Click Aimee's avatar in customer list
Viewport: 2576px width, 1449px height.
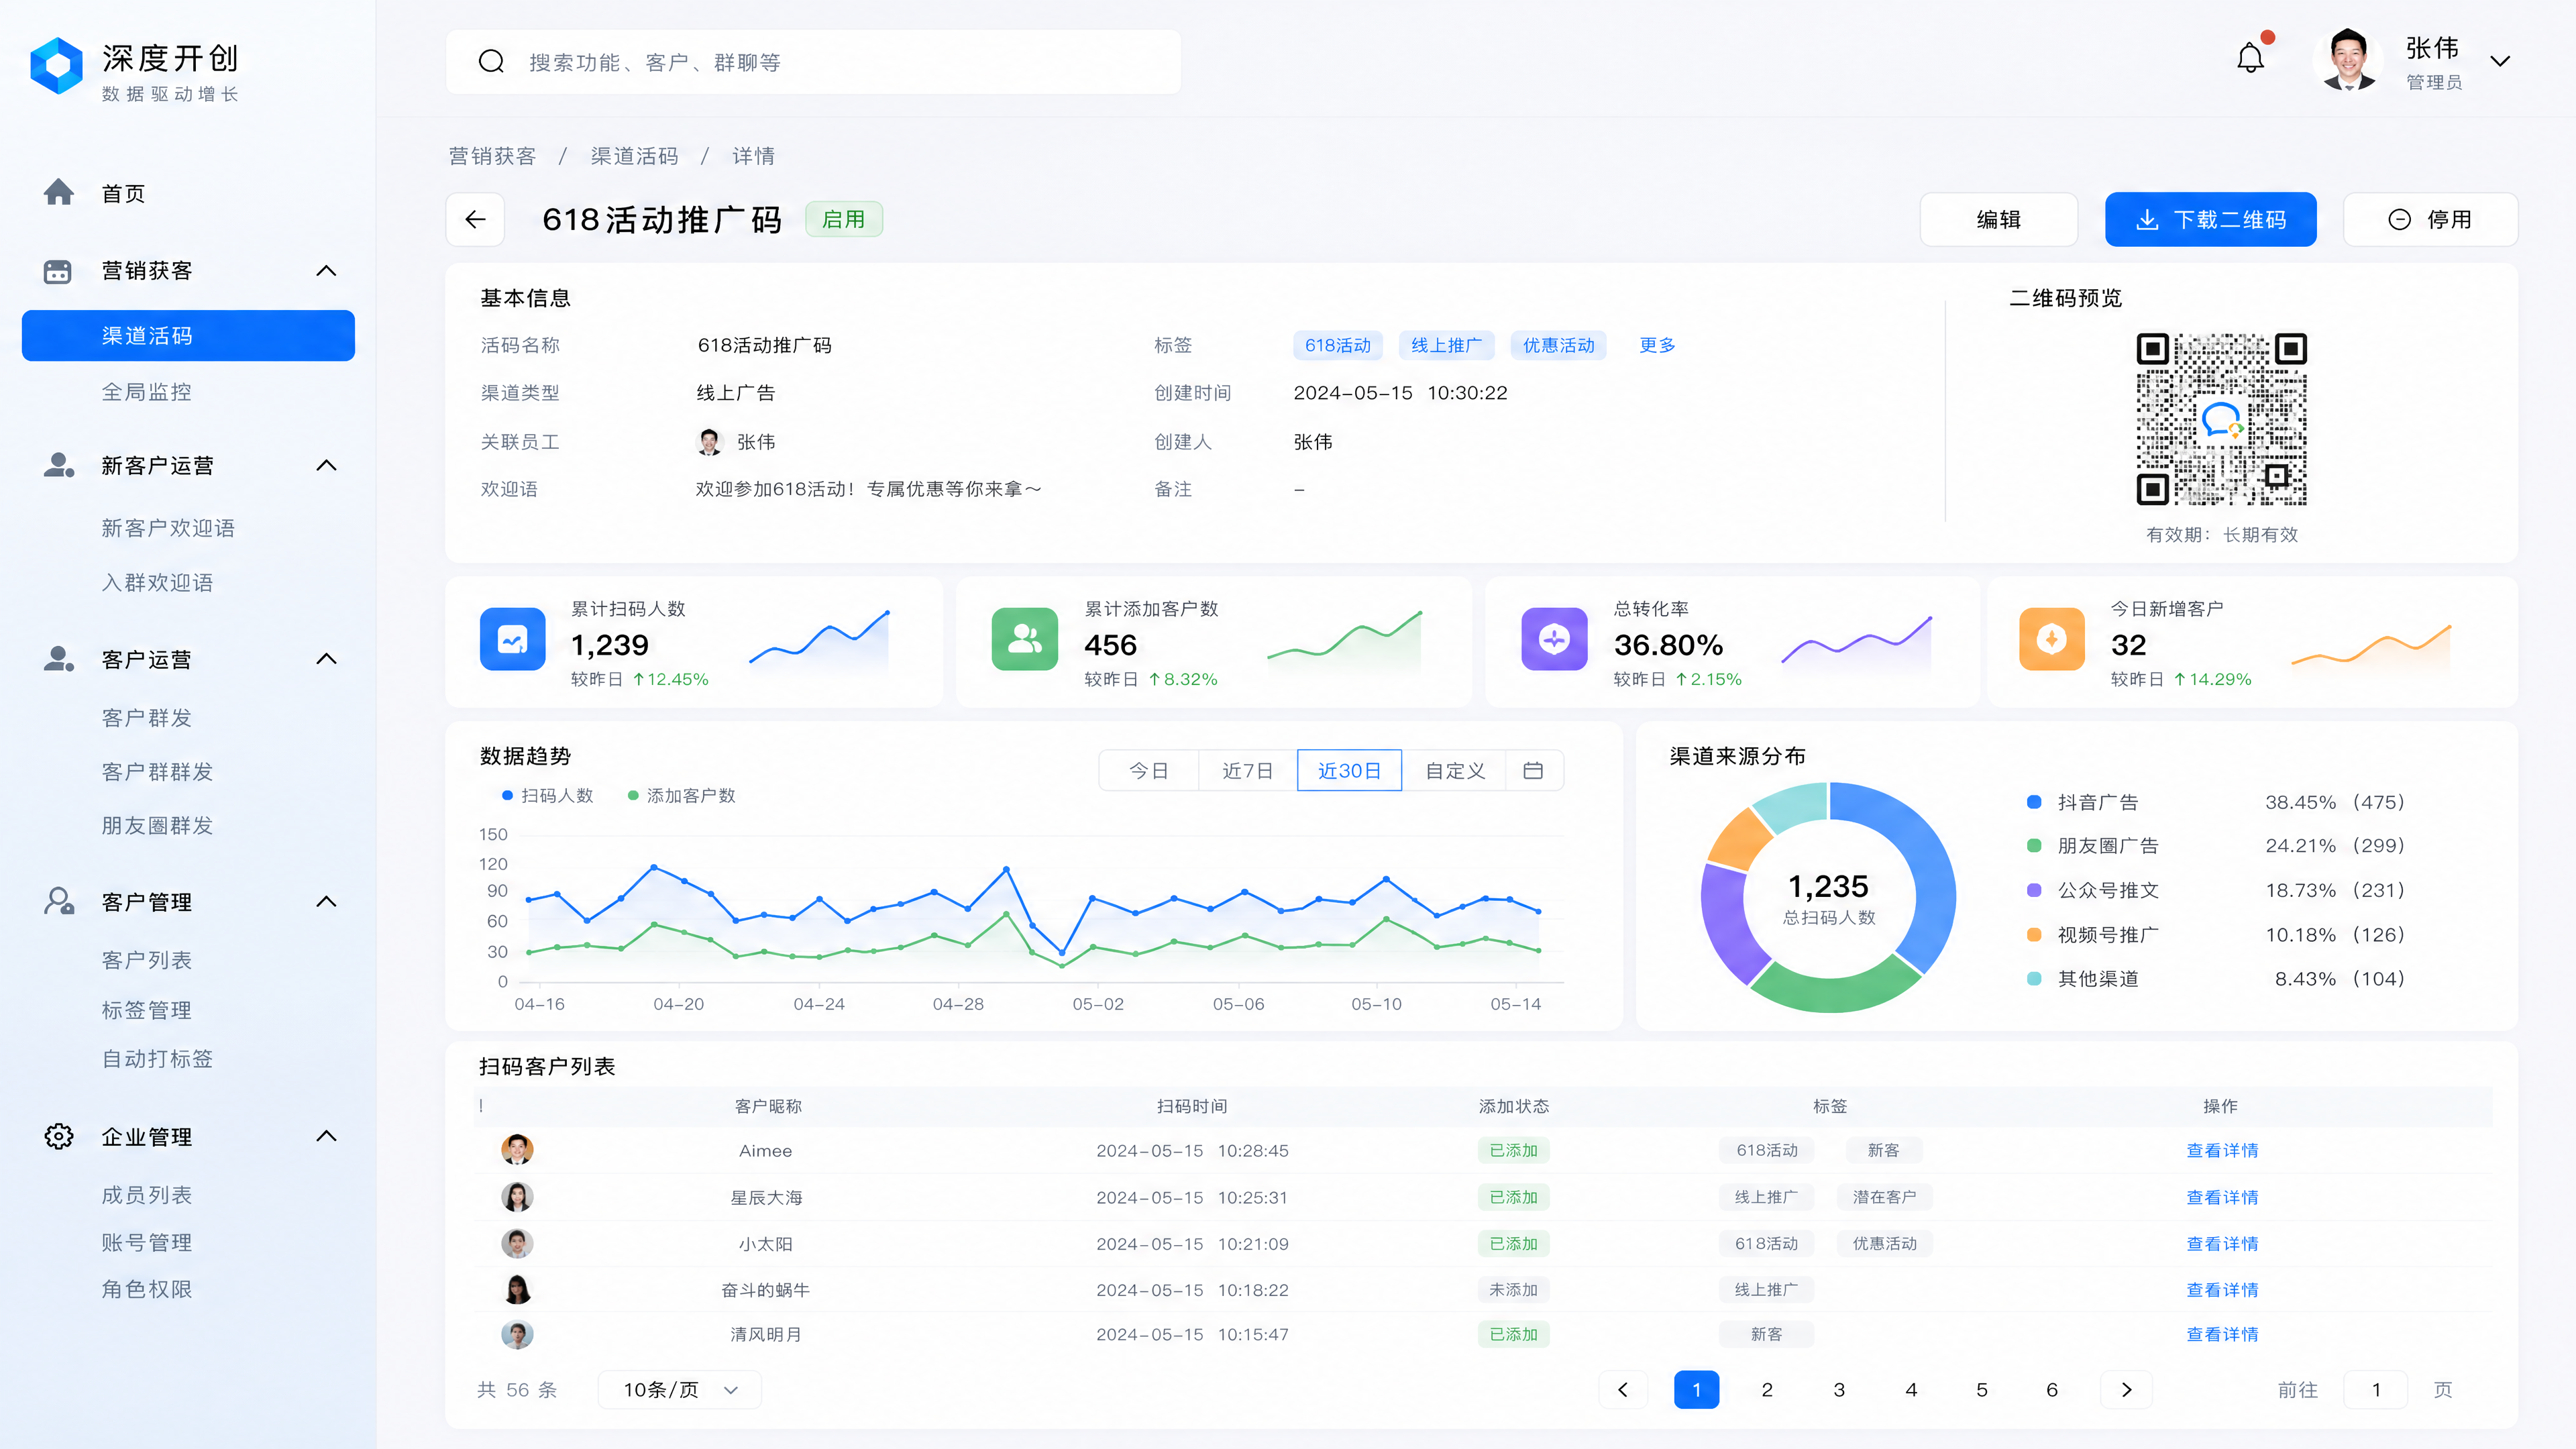pyautogui.click(x=517, y=1150)
